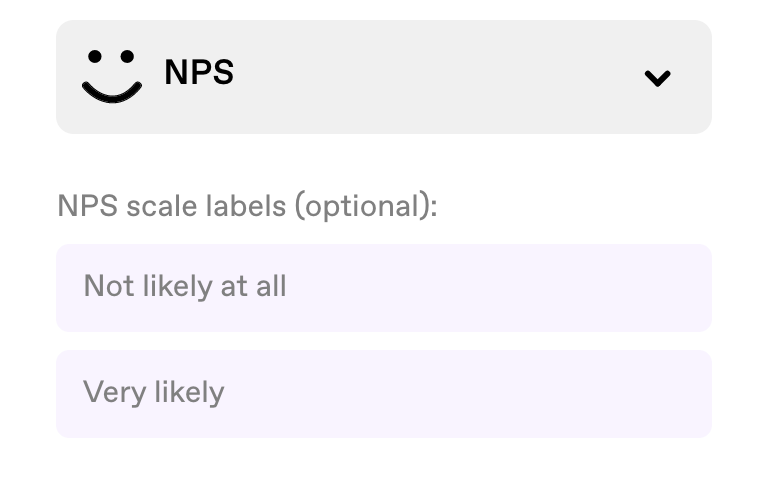
Task: Click the smiley face NPS icon
Action: [112, 76]
